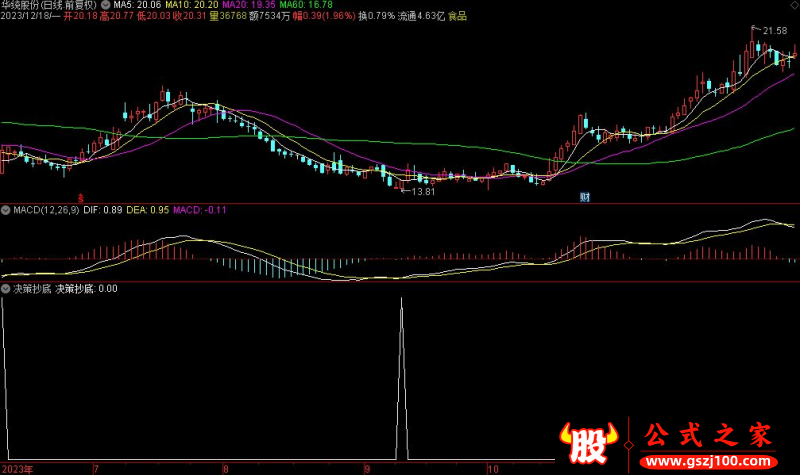Select the MA20: 19.35 label
This screenshot has height=475, width=800.
[248, 5]
